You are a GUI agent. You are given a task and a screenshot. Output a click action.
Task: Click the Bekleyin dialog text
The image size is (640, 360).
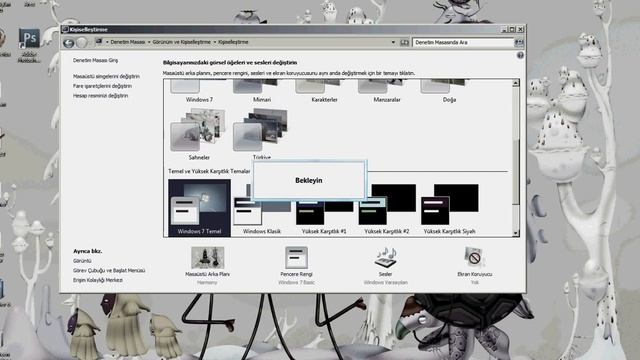coord(309,180)
